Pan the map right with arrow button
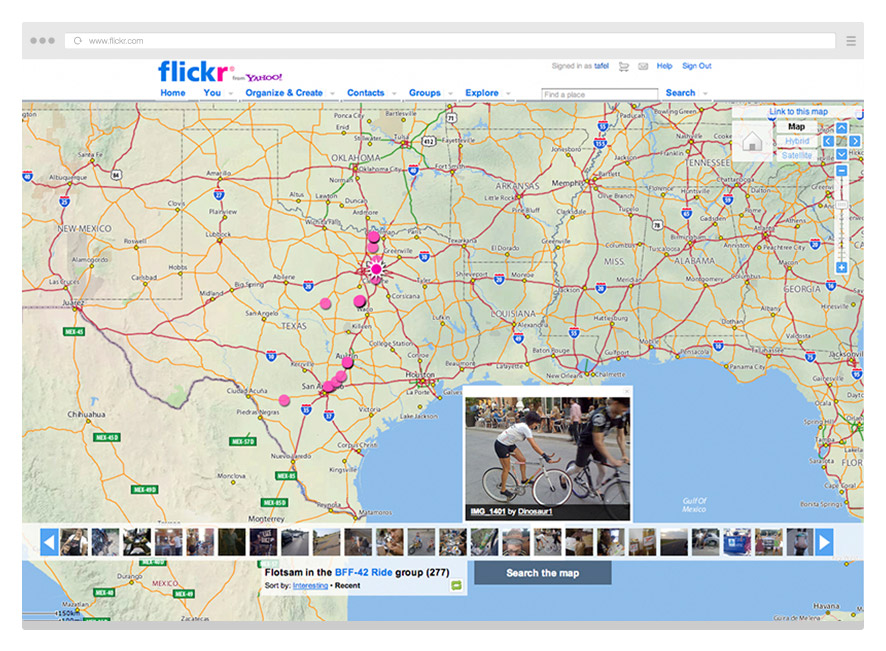This screenshot has height=651, width=886. [855, 141]
